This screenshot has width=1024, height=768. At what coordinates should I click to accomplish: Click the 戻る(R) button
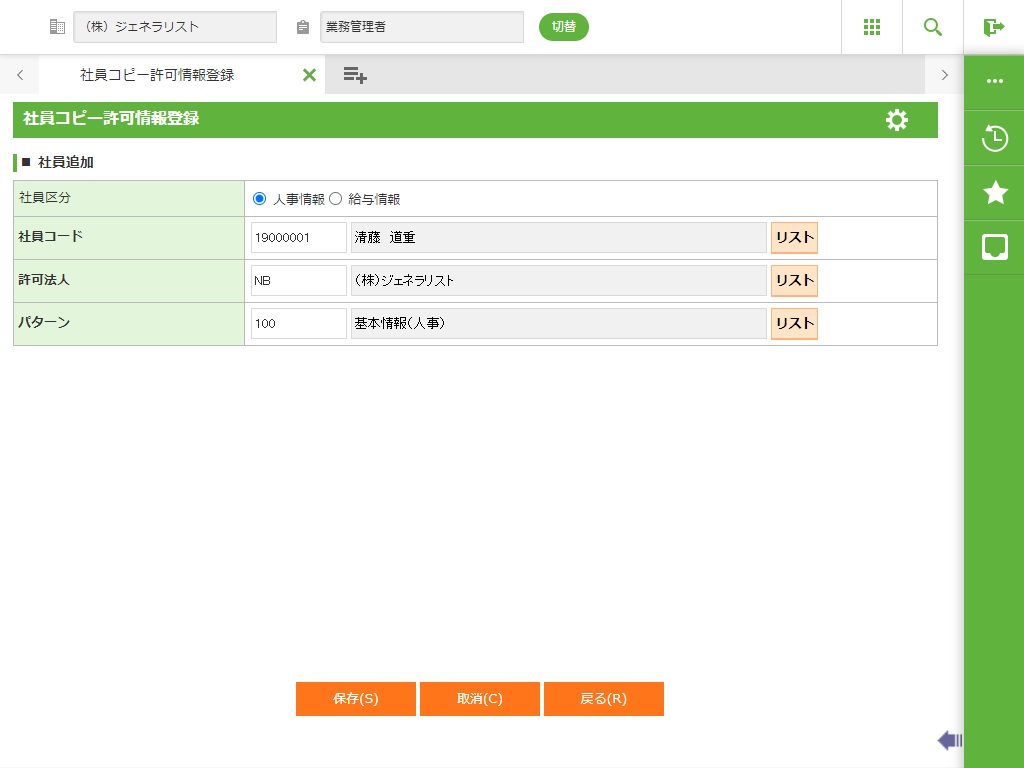pos(603,699)
